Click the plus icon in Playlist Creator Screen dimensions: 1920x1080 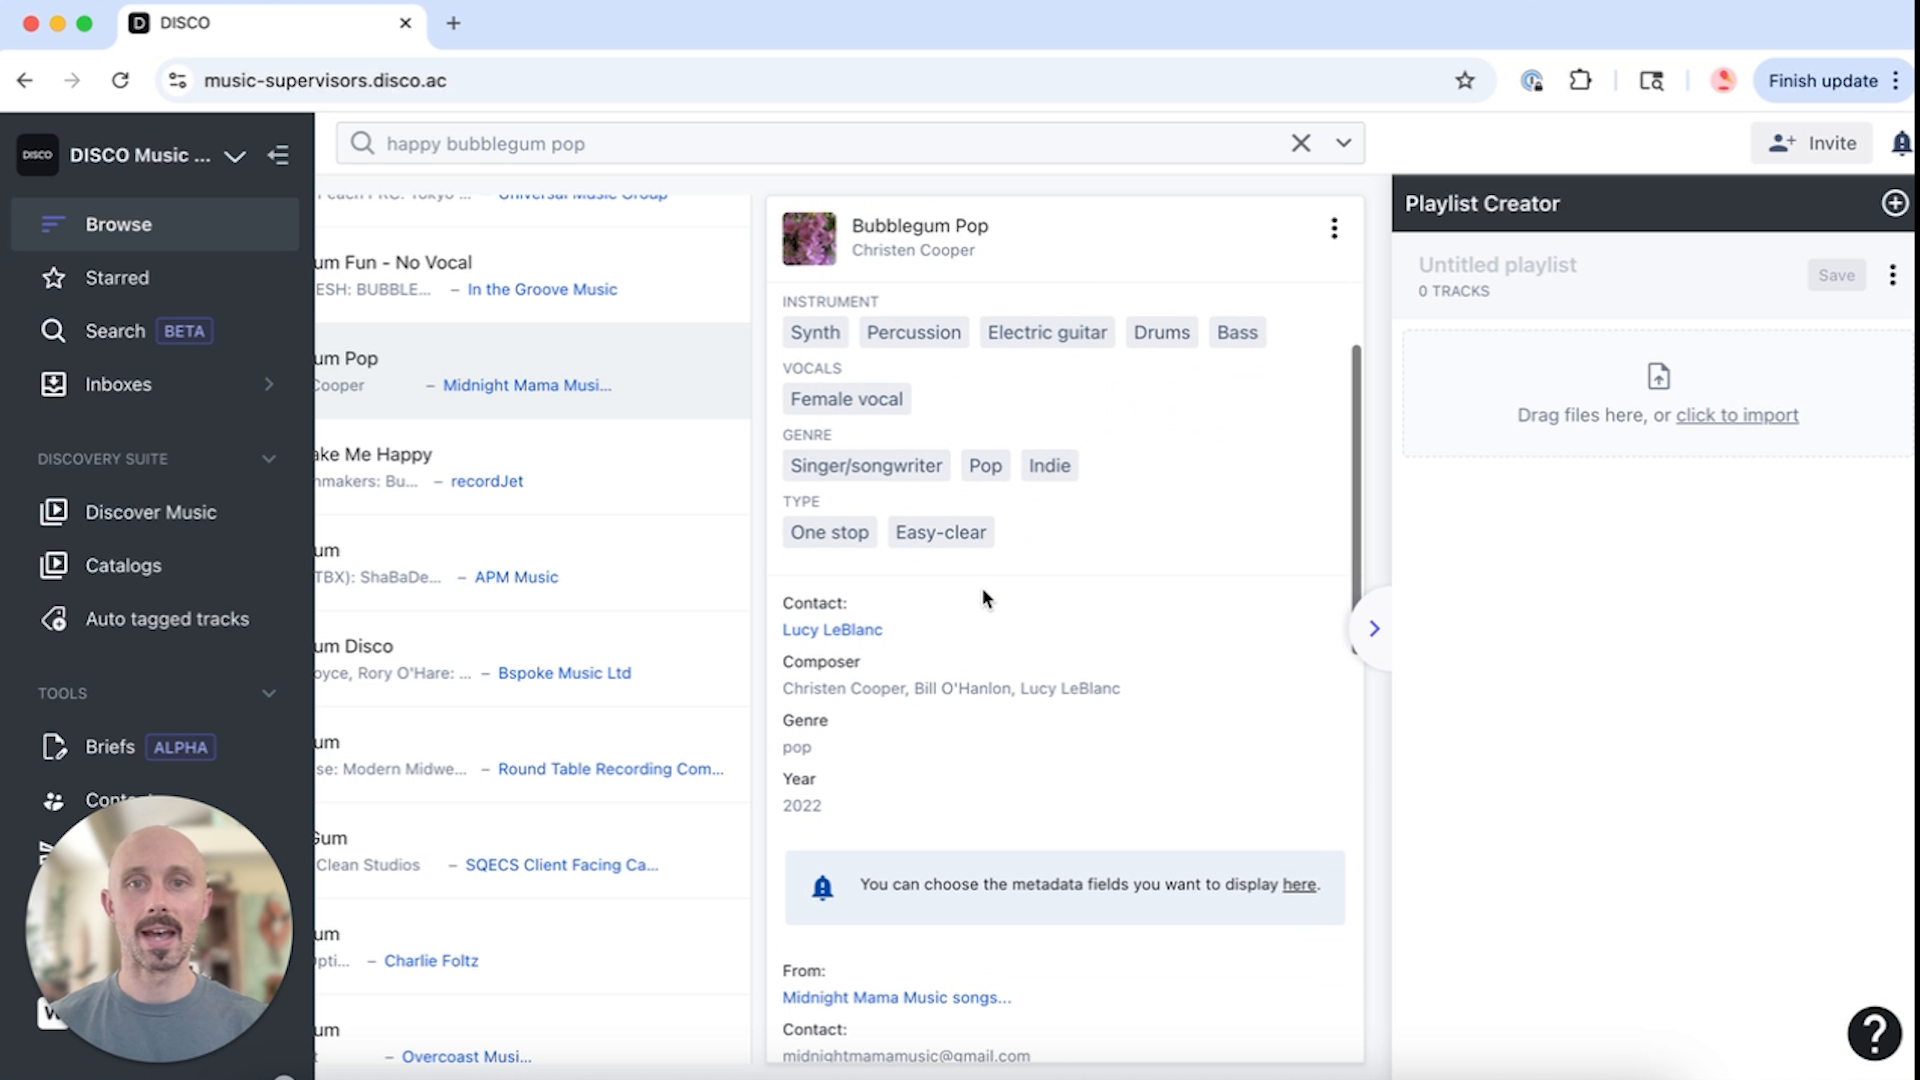pos(1895,203)
